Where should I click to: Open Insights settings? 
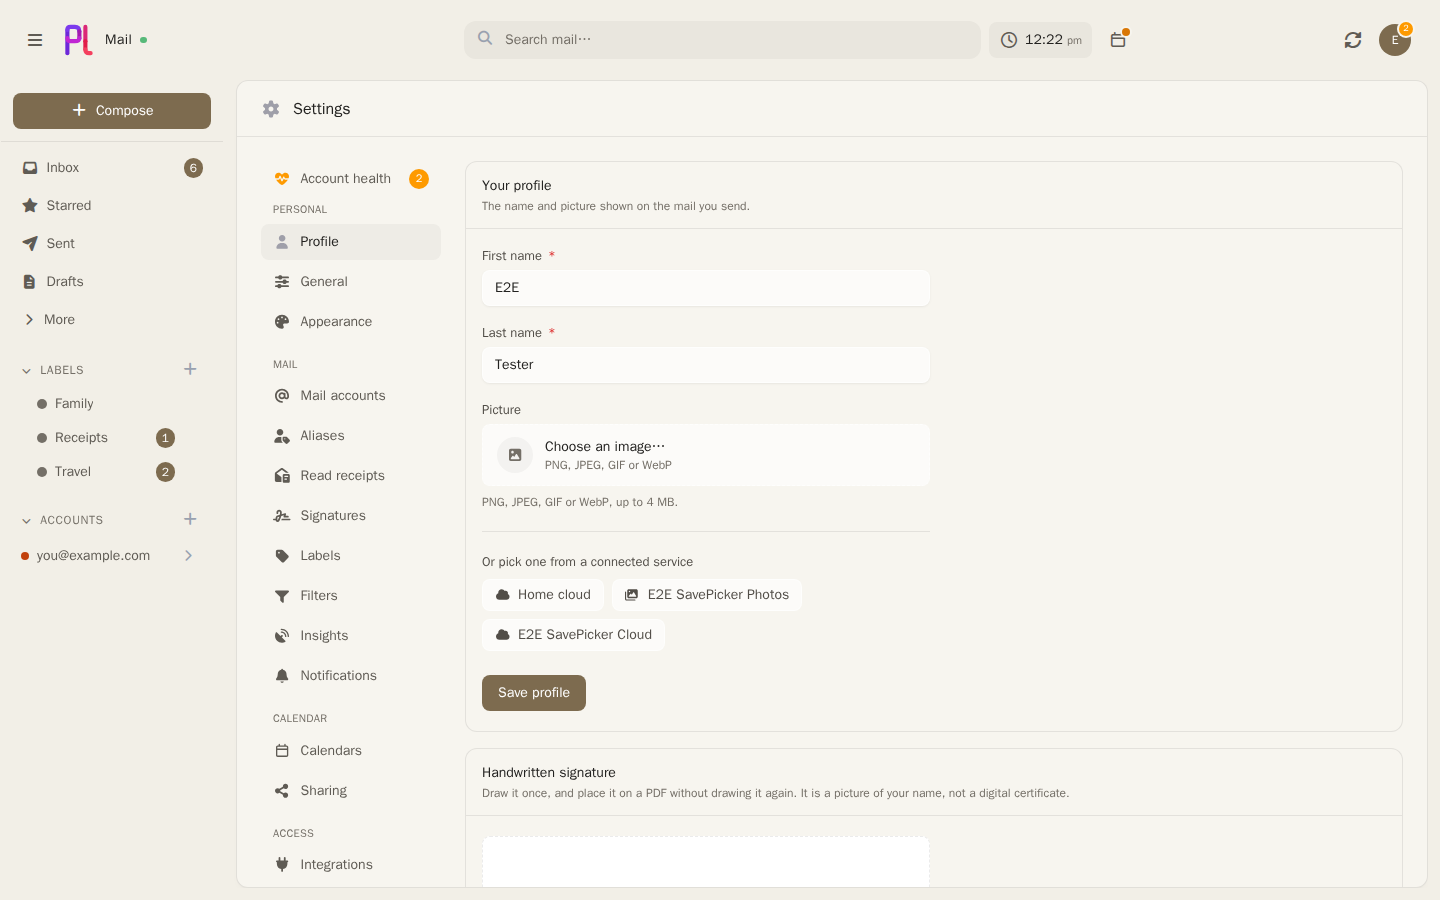[351, 636]
